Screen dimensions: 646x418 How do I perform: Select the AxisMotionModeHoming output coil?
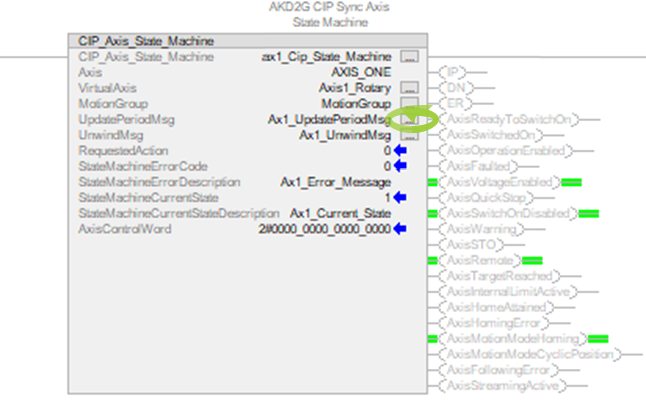(x=513, y=339)
